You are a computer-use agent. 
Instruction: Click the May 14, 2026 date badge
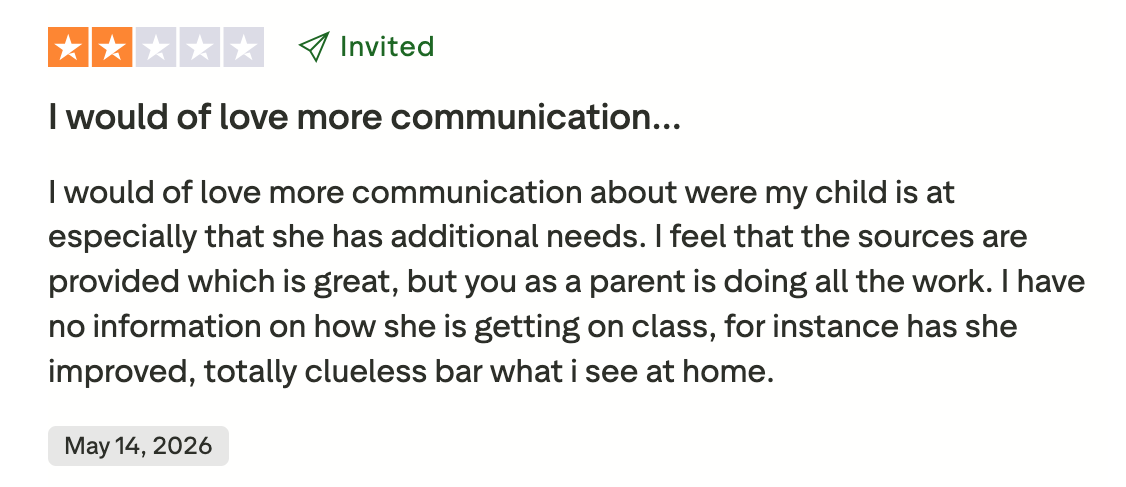139,446
